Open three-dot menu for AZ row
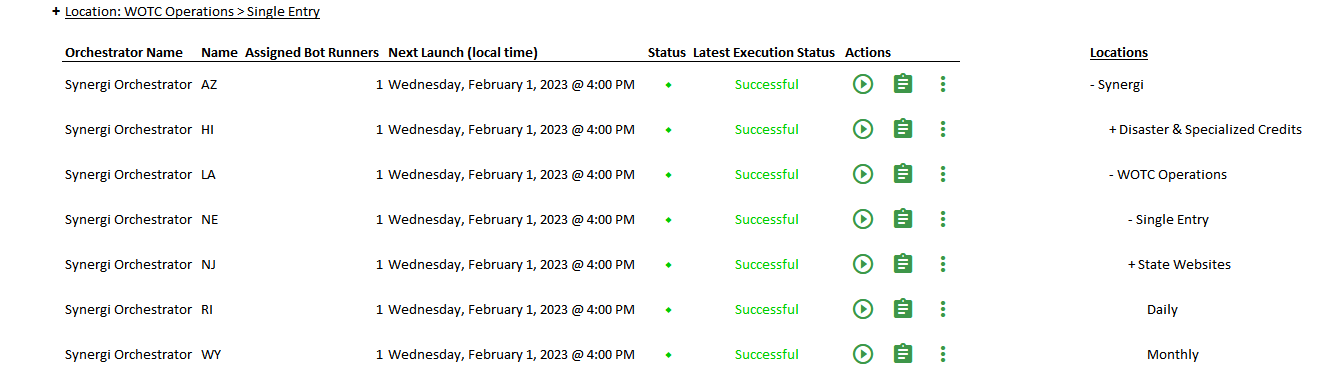1317x389 pixels. (943, 84)
